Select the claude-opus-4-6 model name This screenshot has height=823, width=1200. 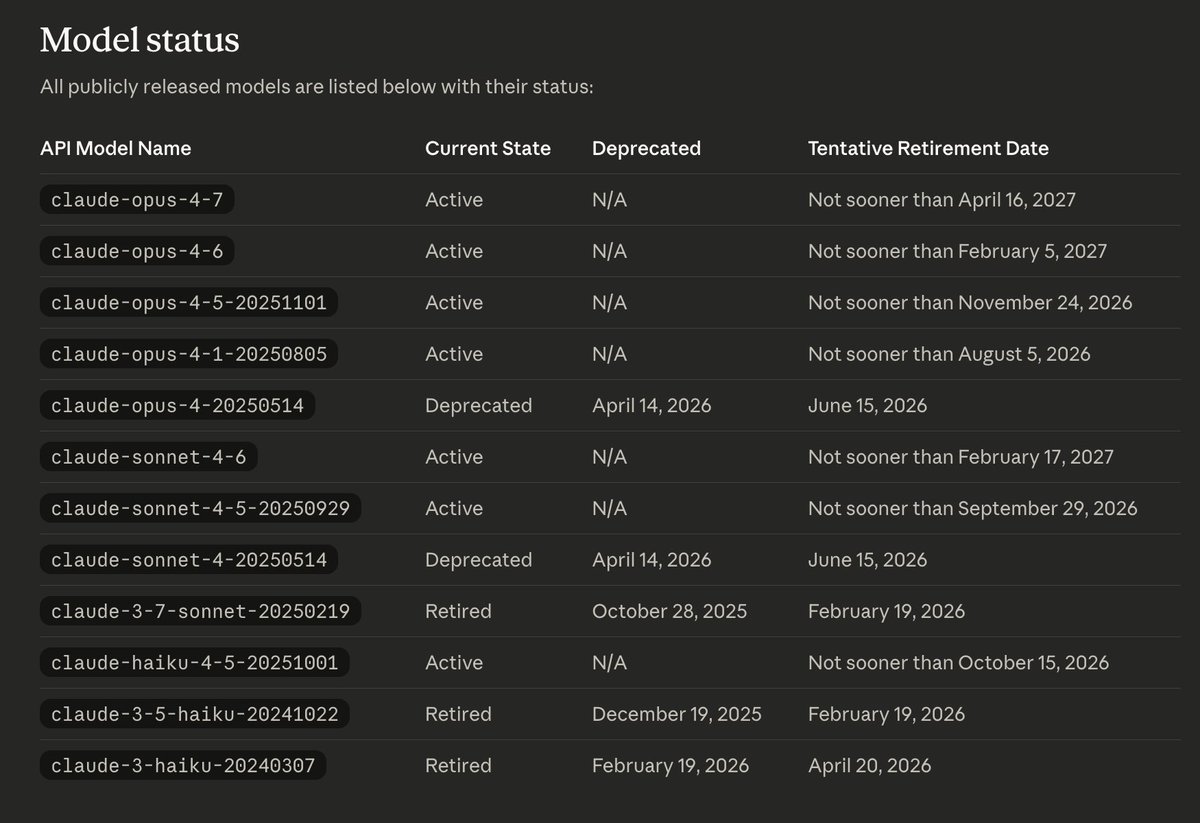(137, 251)
